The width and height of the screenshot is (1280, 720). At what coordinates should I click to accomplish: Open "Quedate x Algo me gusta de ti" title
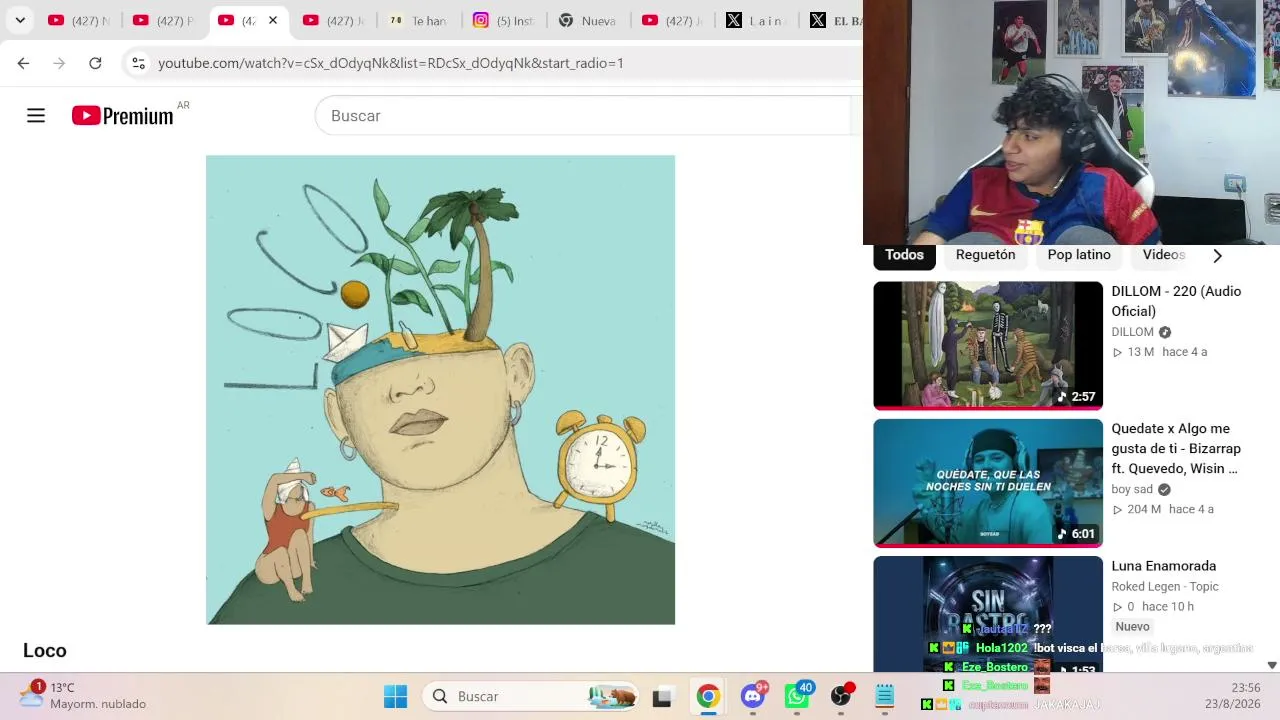(x=1176, y=448)
